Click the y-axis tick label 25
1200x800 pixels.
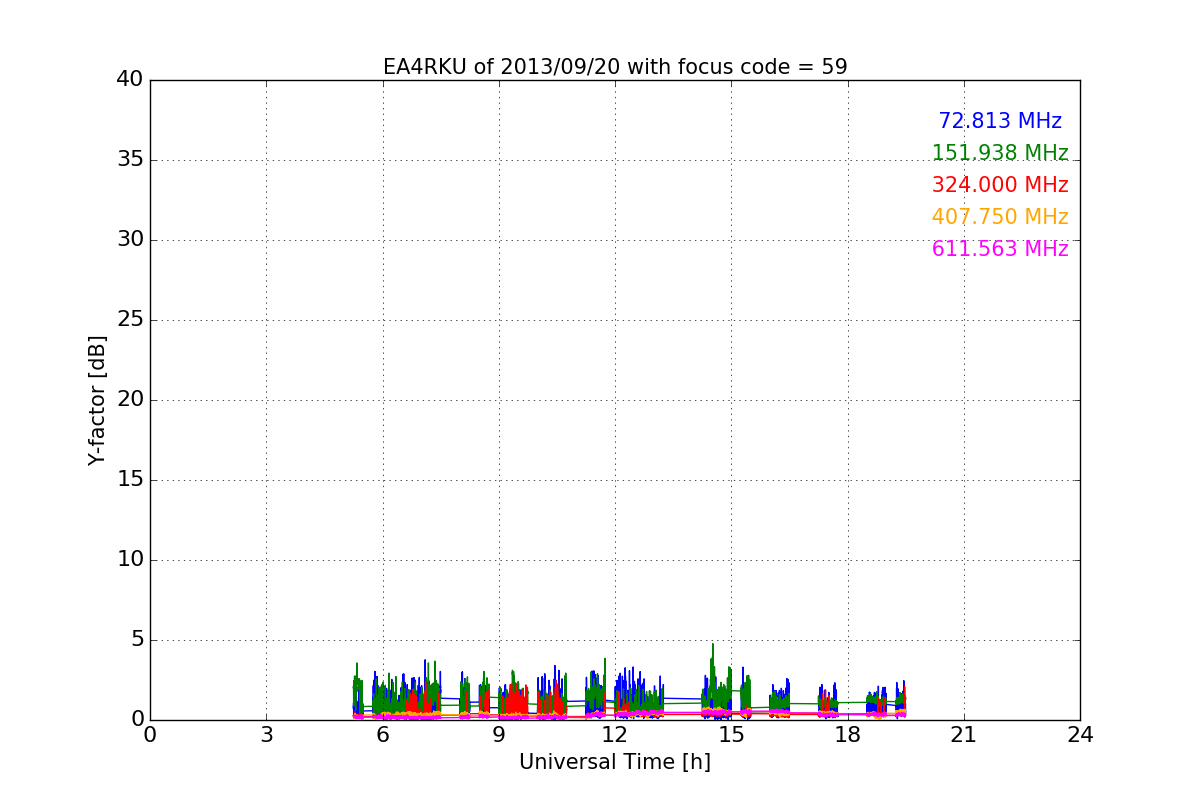130,320
